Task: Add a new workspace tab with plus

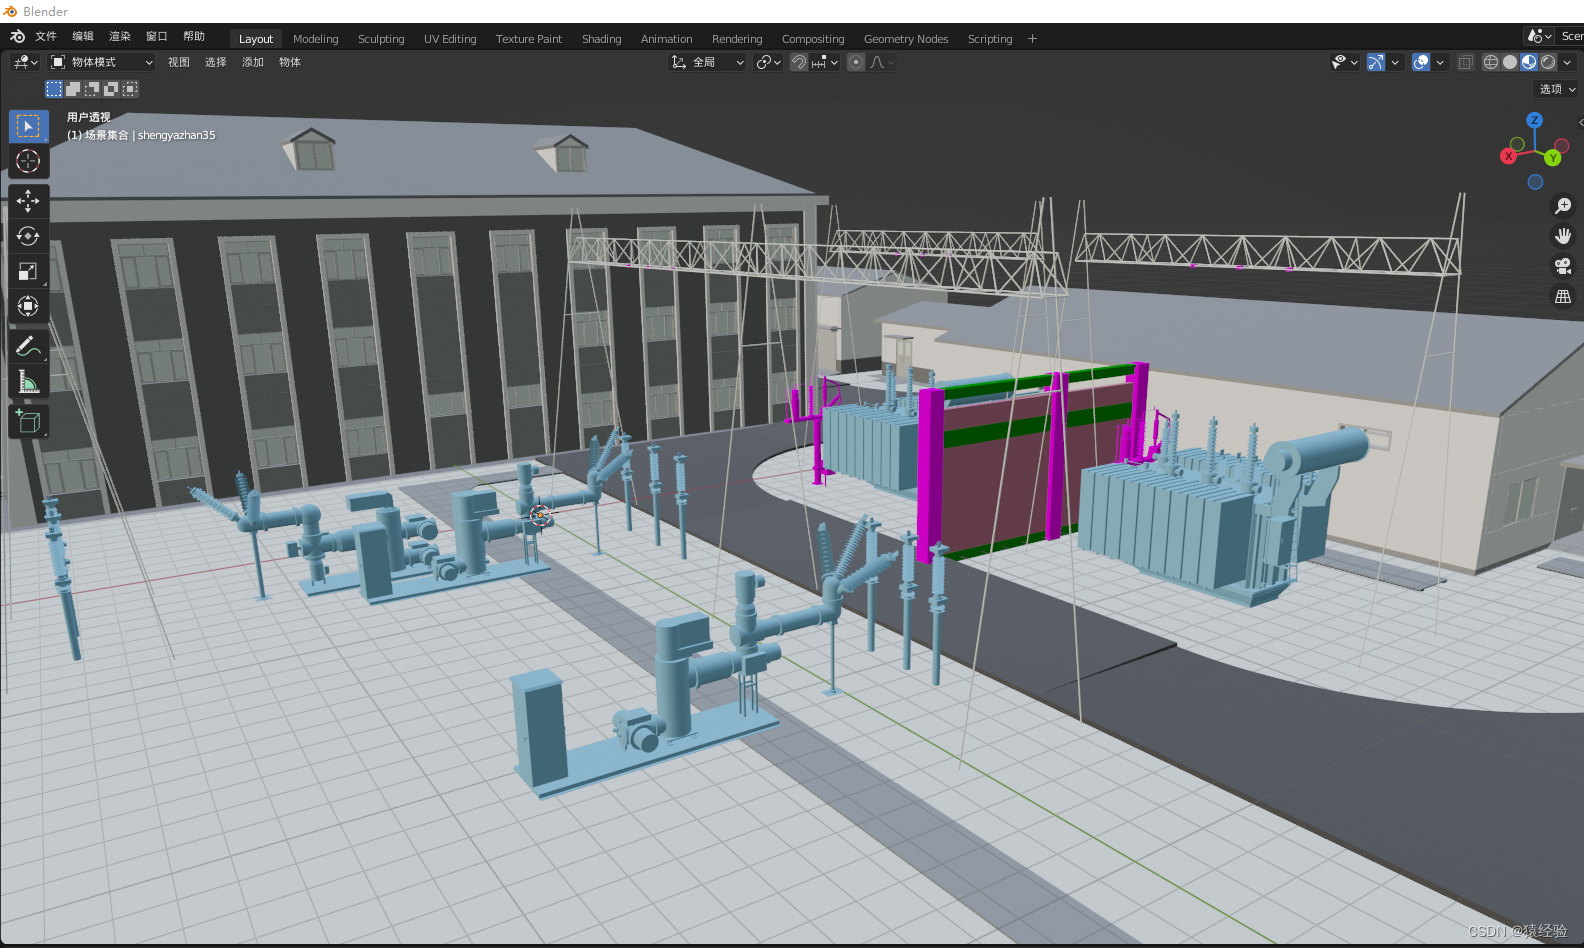Action: [x=1032, y=39]
